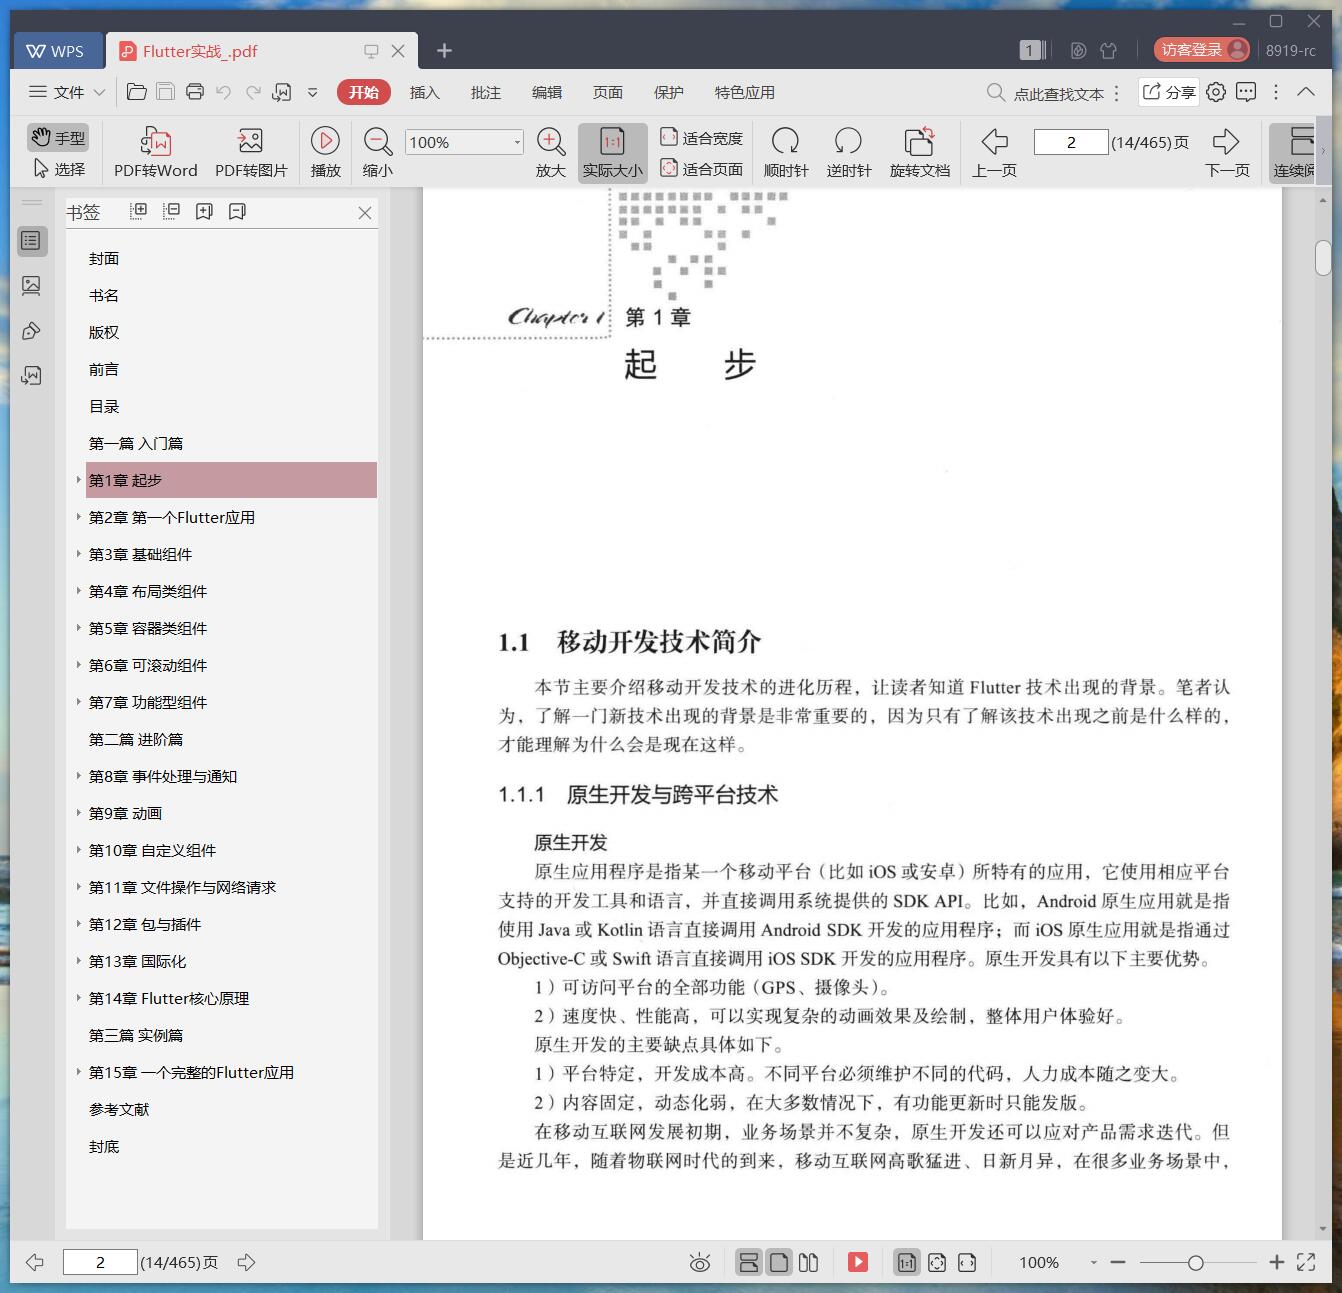Zoom in the document
The image size is (1342, 1293).
coord(551,152)
